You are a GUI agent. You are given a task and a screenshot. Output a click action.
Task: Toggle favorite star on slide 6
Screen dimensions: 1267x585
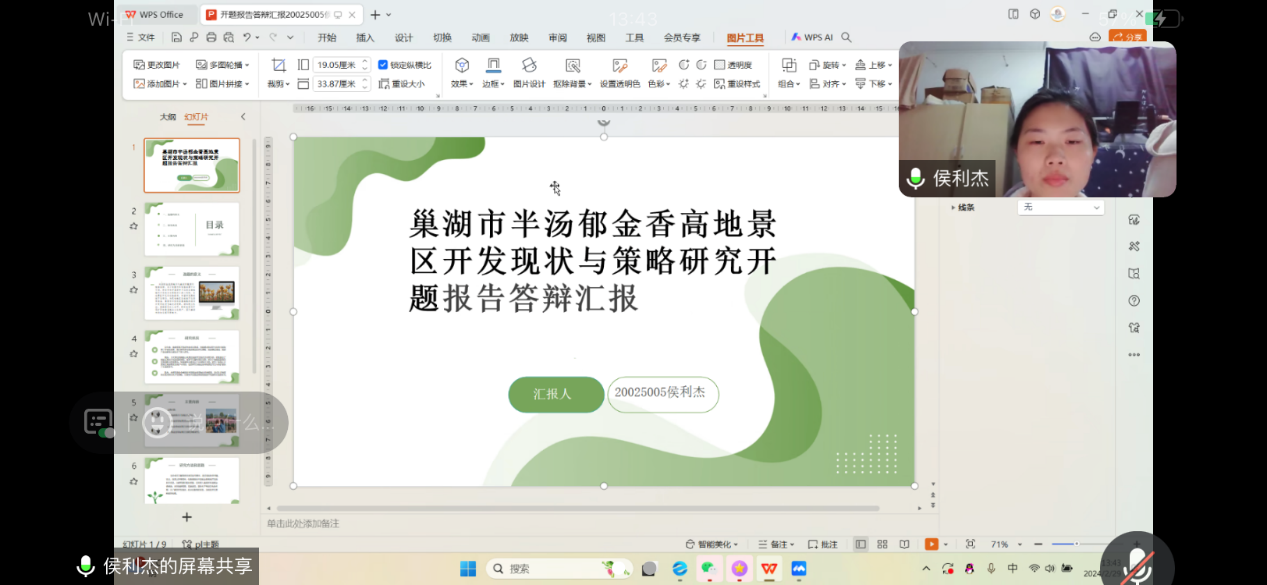pos(134,482)
